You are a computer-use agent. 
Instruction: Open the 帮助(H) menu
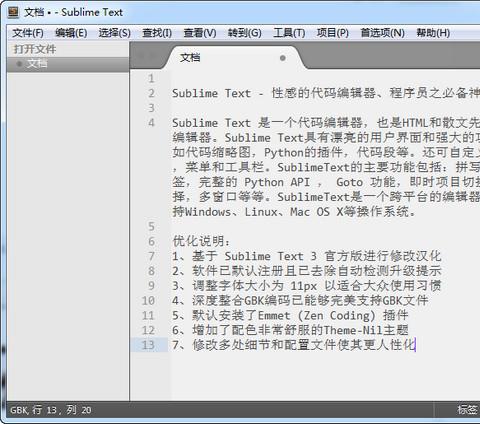(x=433, y=33)
